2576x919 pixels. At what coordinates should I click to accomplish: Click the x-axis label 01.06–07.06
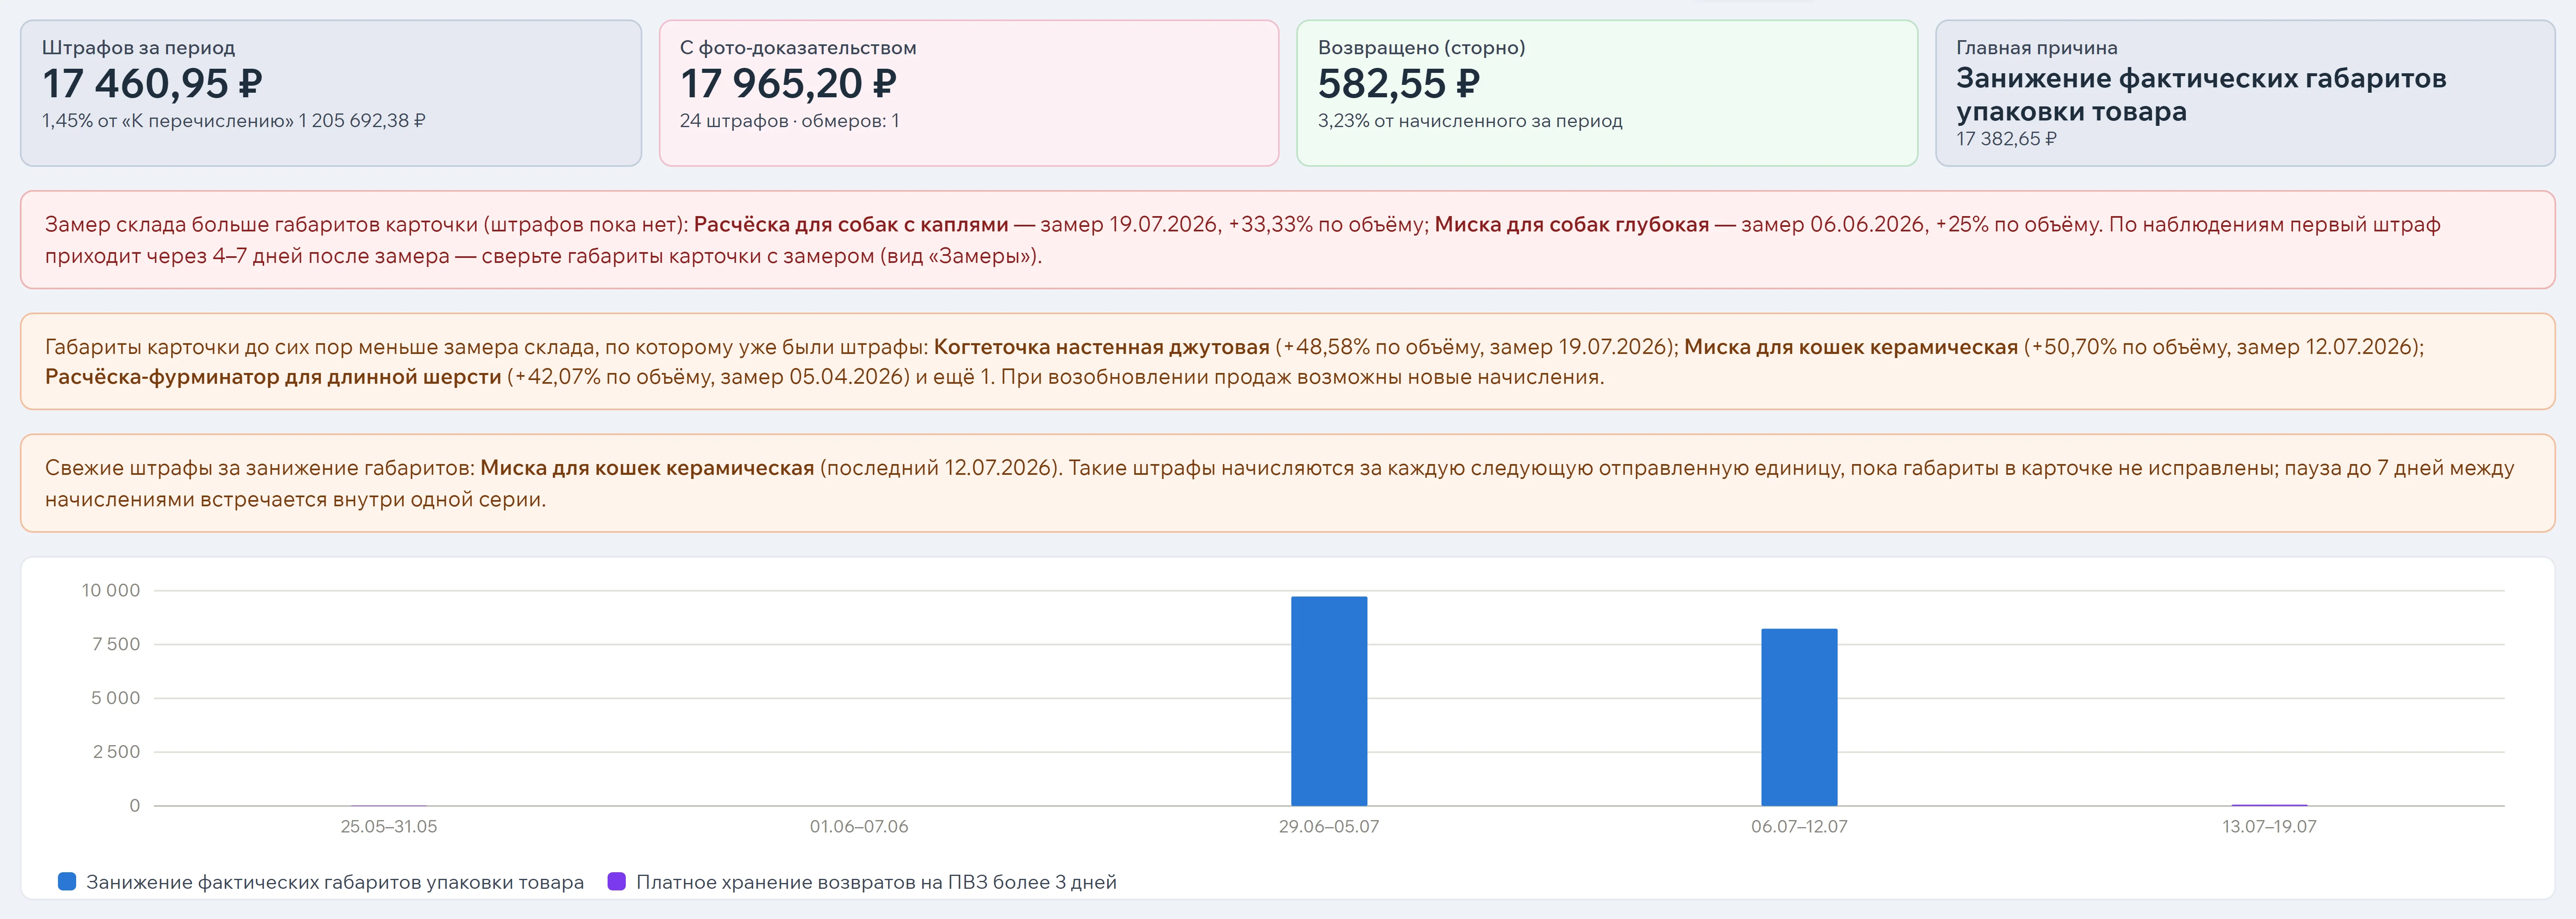859,827
